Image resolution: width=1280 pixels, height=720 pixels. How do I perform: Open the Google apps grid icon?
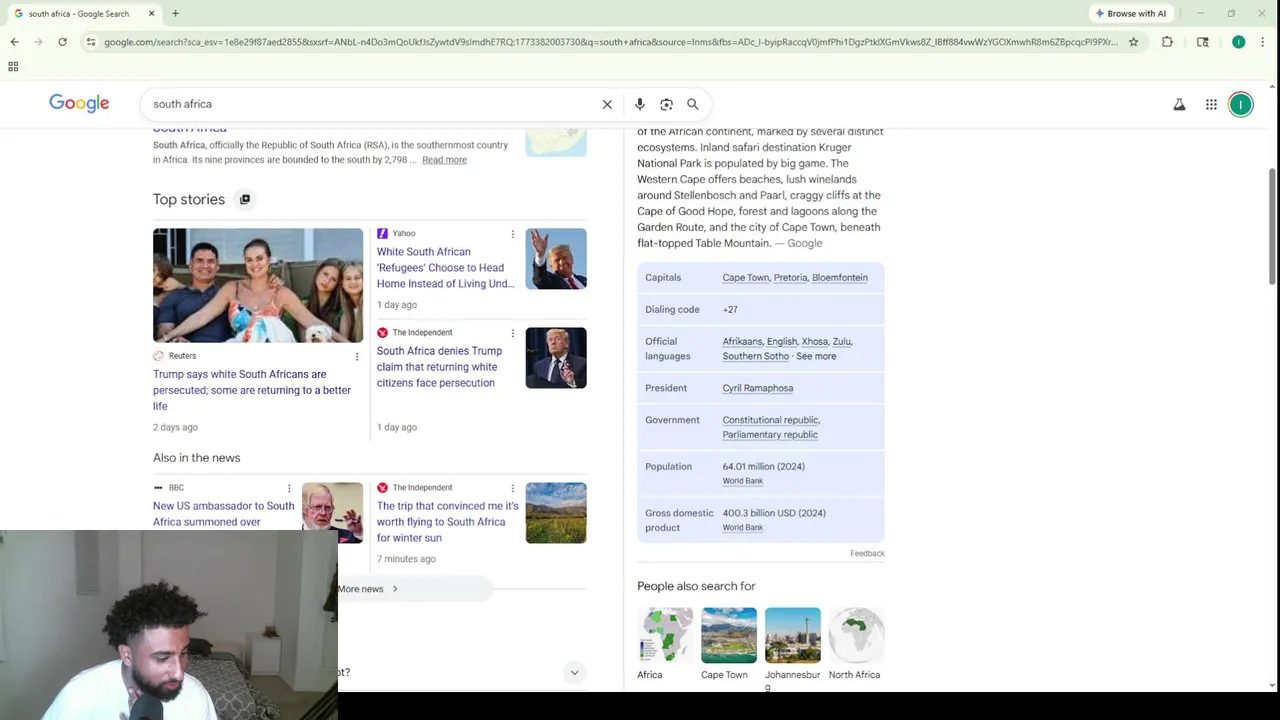(x=1211, y=104)
